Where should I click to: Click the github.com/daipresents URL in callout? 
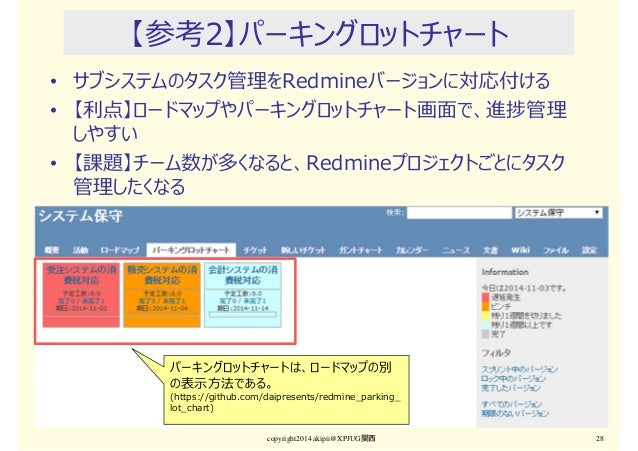point(285,402)
